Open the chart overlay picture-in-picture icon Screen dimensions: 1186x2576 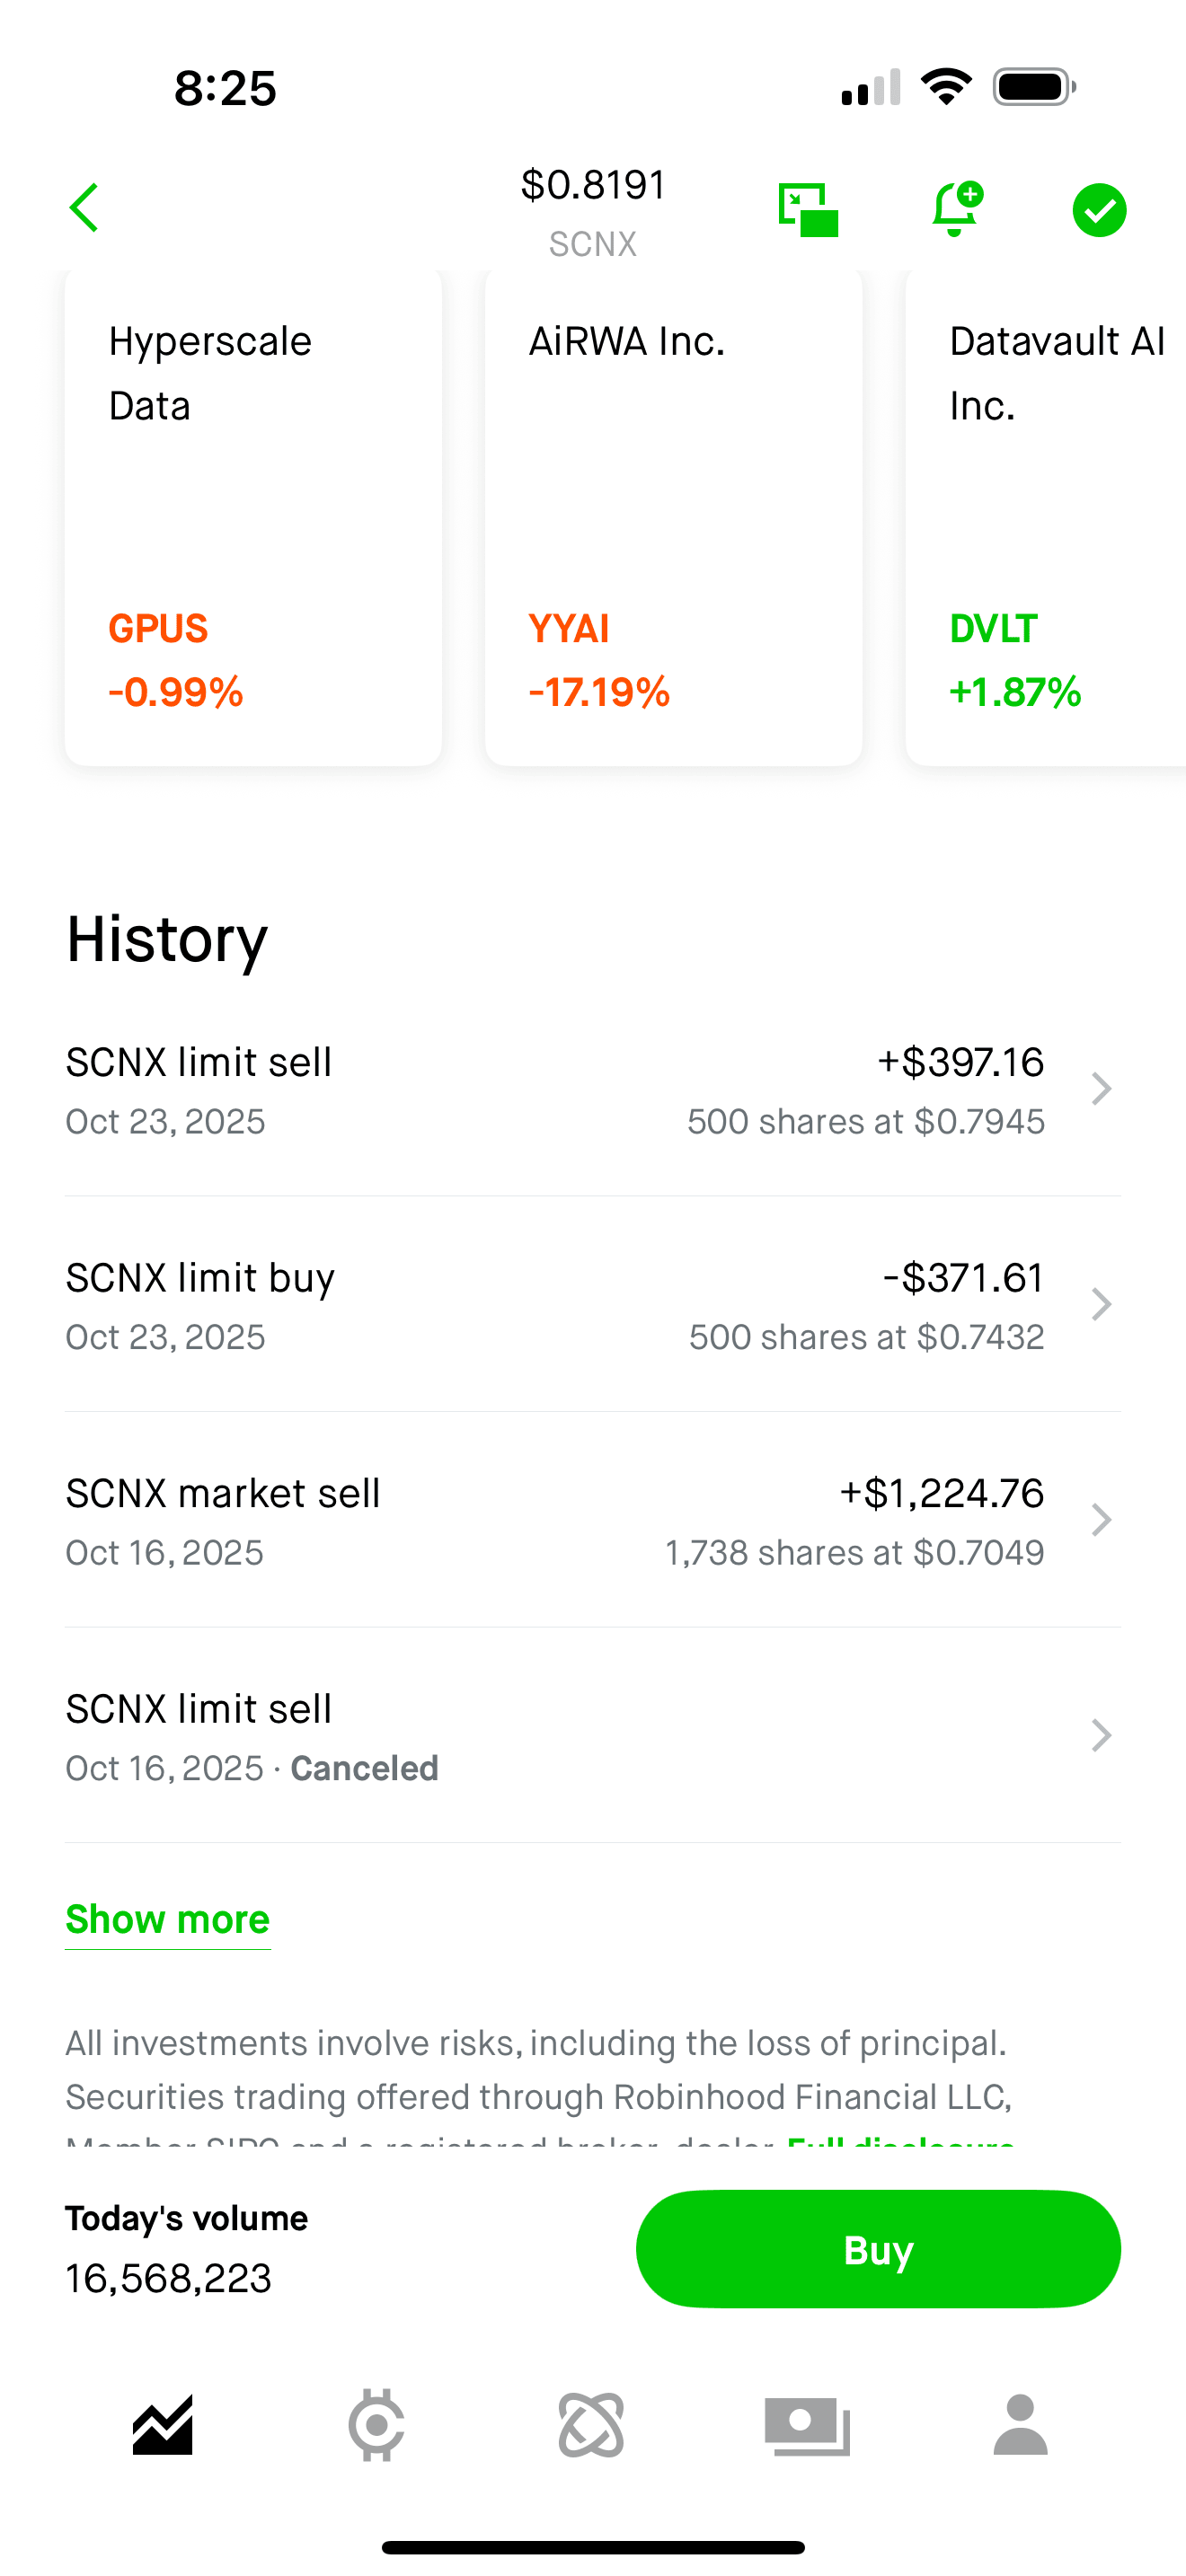(808, 209)
